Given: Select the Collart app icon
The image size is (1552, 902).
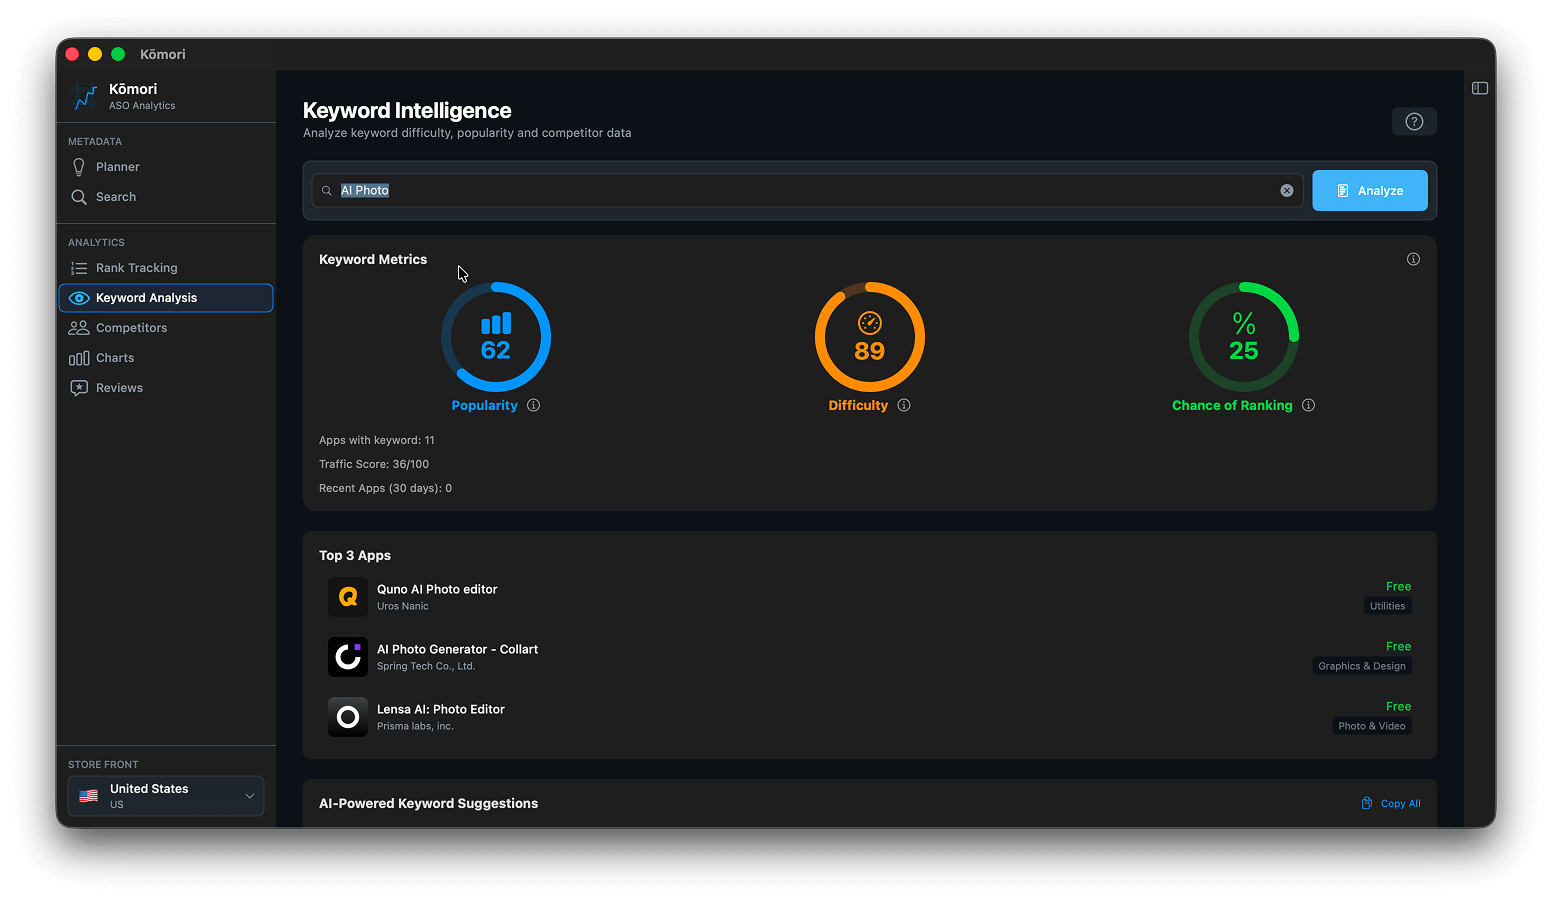Looking at the screenshot, I should click(348, 657).
